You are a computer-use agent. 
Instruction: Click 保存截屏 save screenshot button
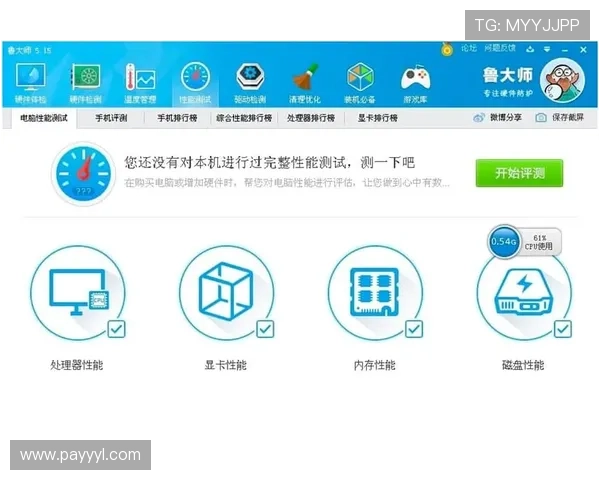pyautogui.click(x=560, y=118)
